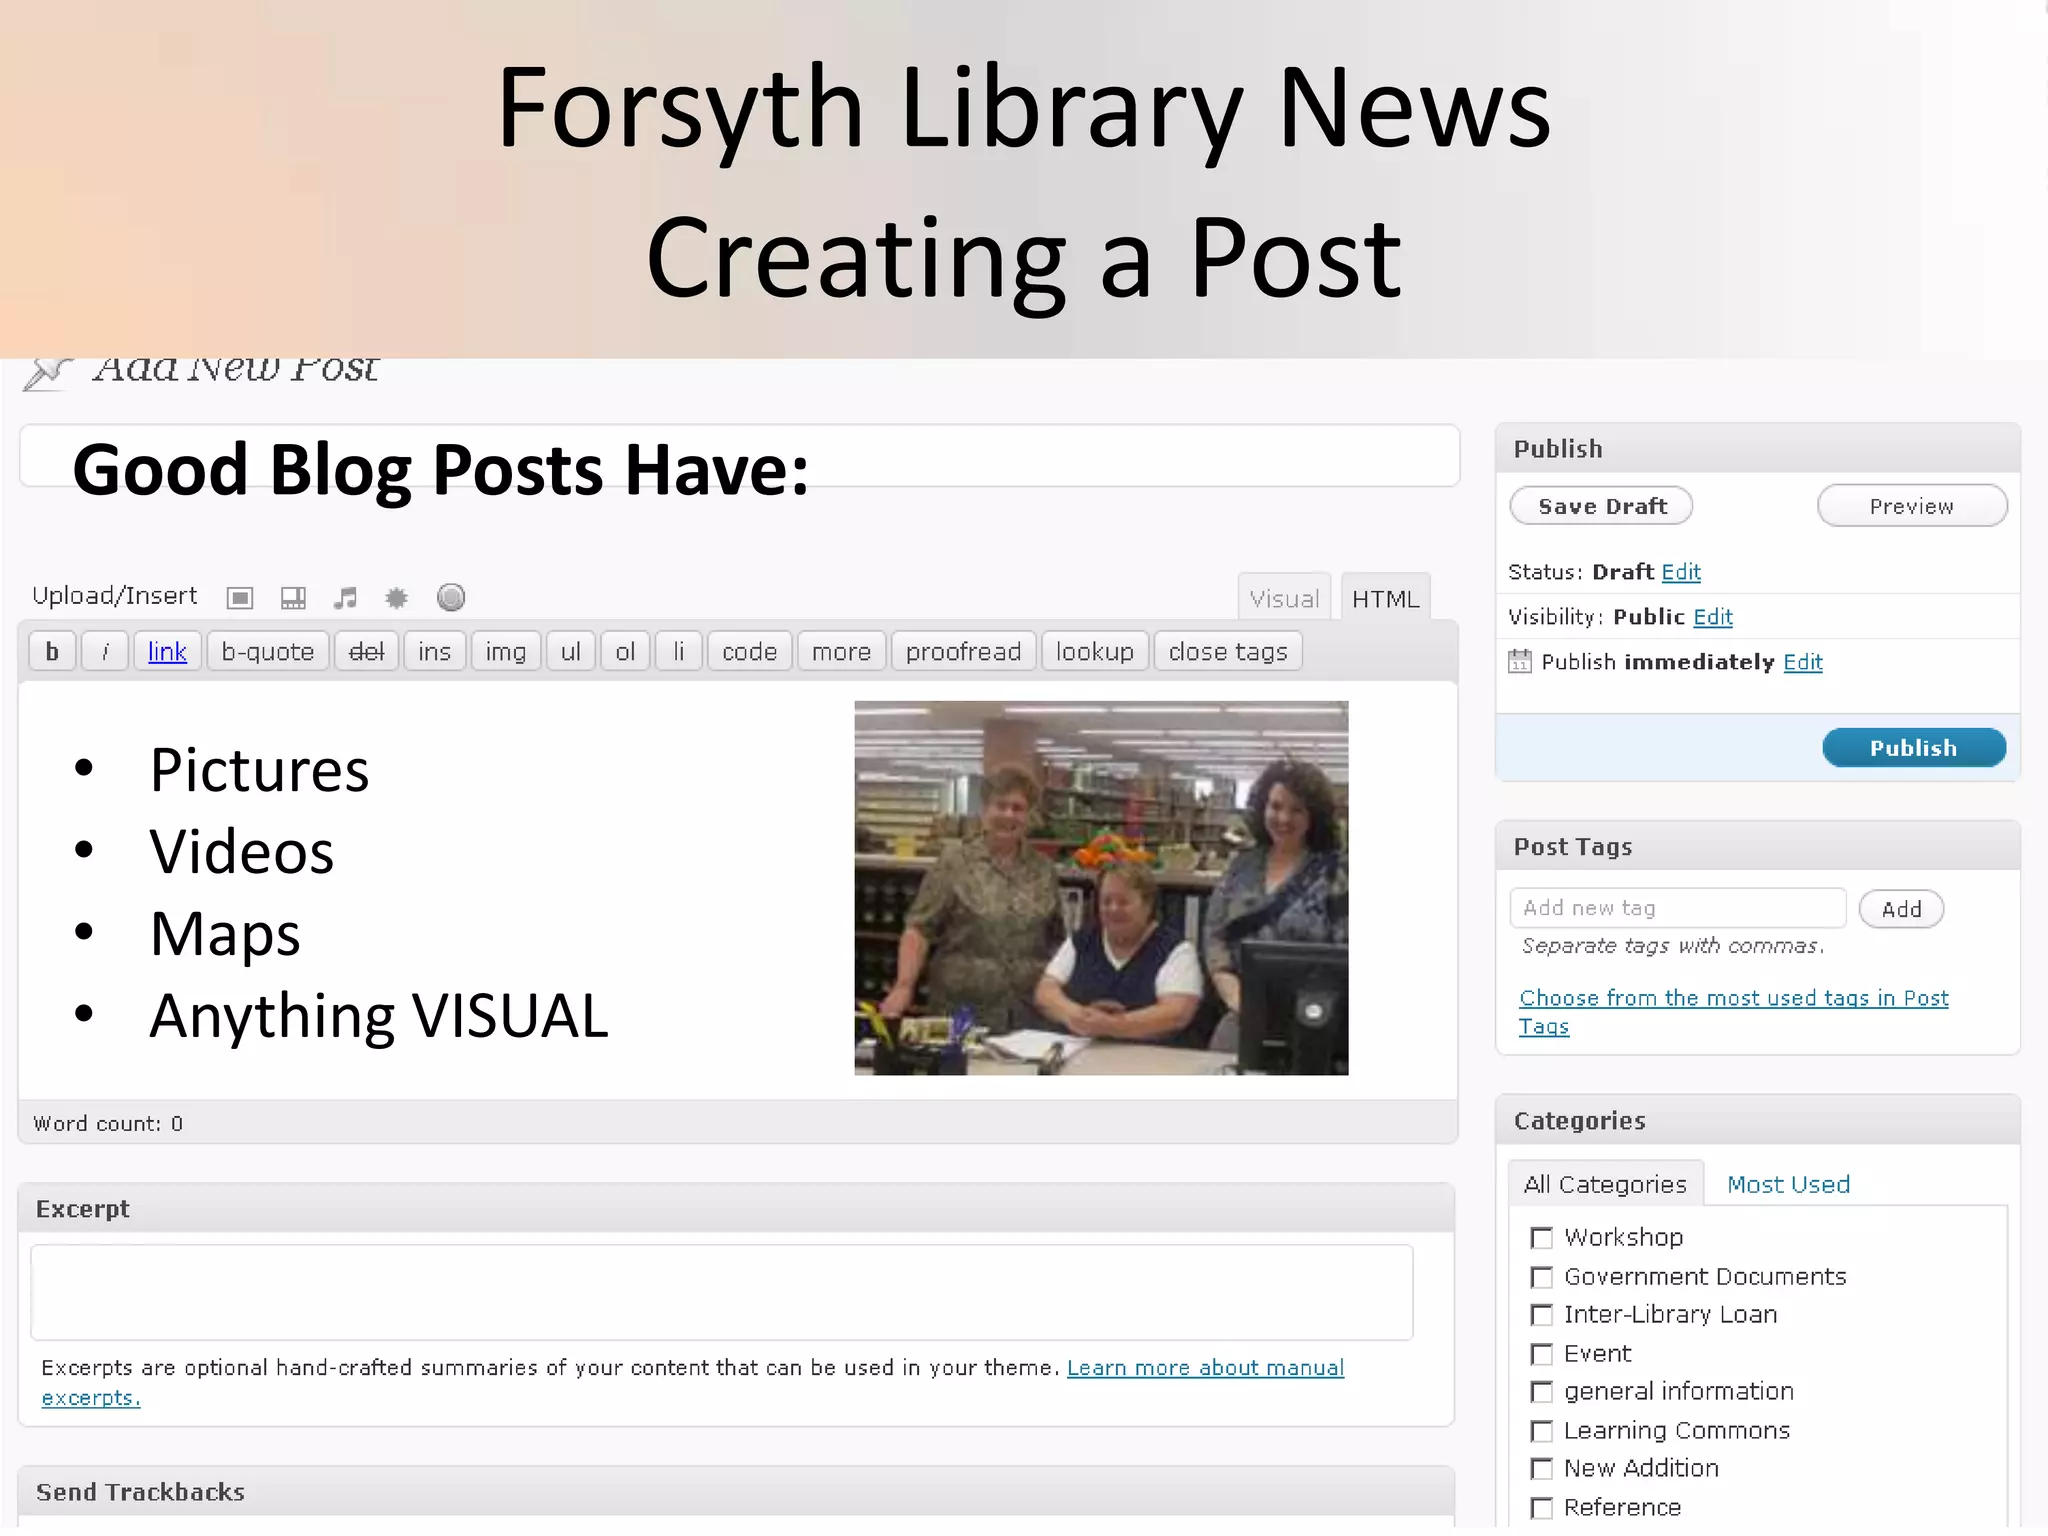Viewport: 2048px width, 1536px height.
Task: Collapse the Post Tags panel header
Action: (1758, 847)
